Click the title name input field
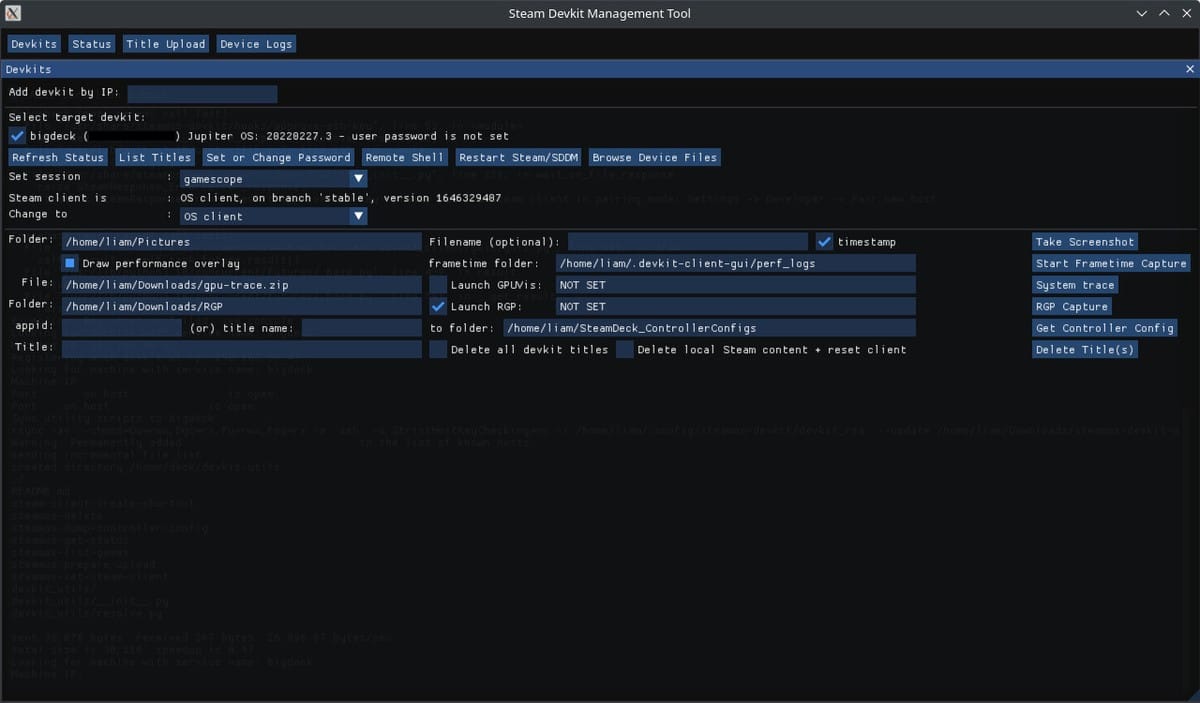Image resolution: width=1200 pixels, height=703 pixels. 362,328
